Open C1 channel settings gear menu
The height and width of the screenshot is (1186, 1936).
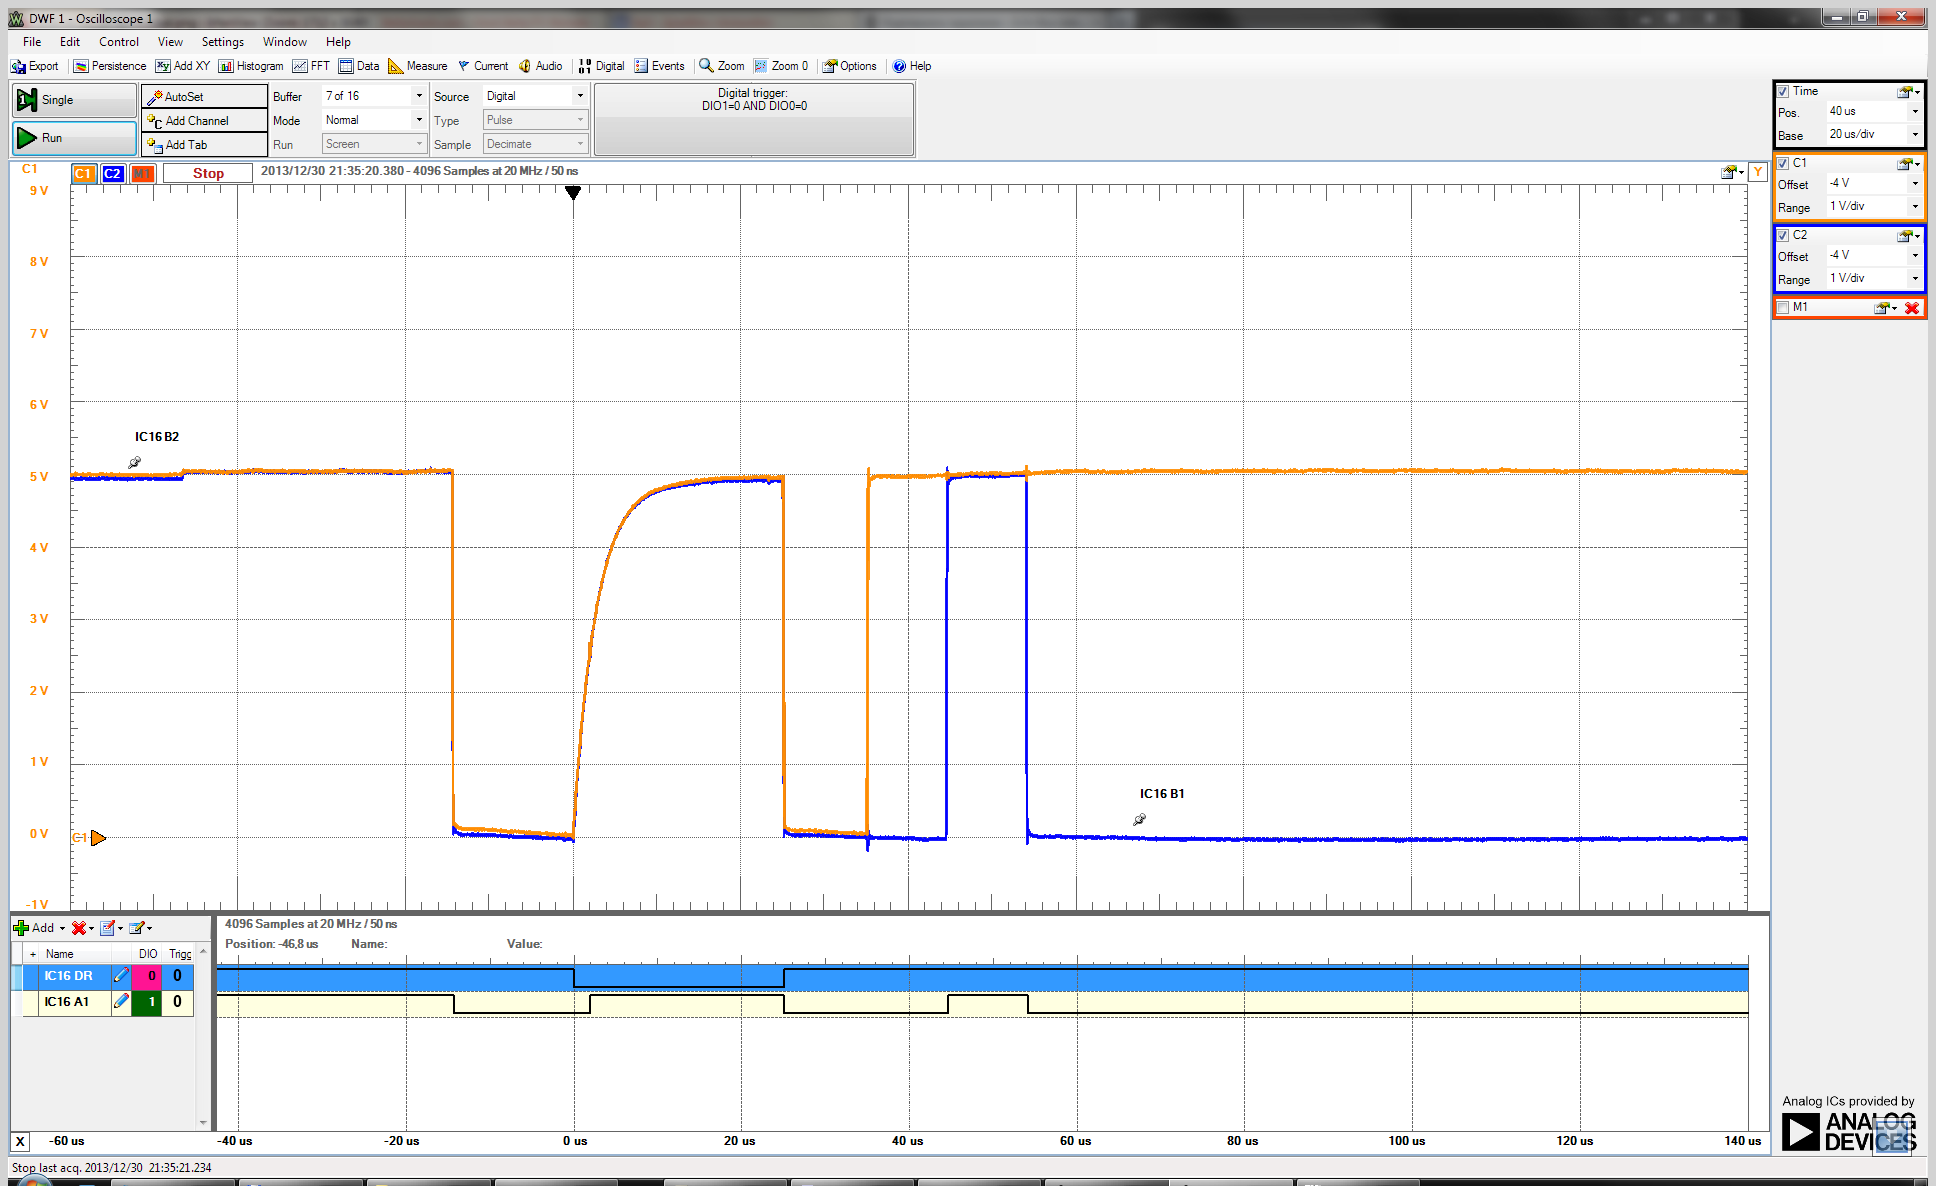[1908, 164]
